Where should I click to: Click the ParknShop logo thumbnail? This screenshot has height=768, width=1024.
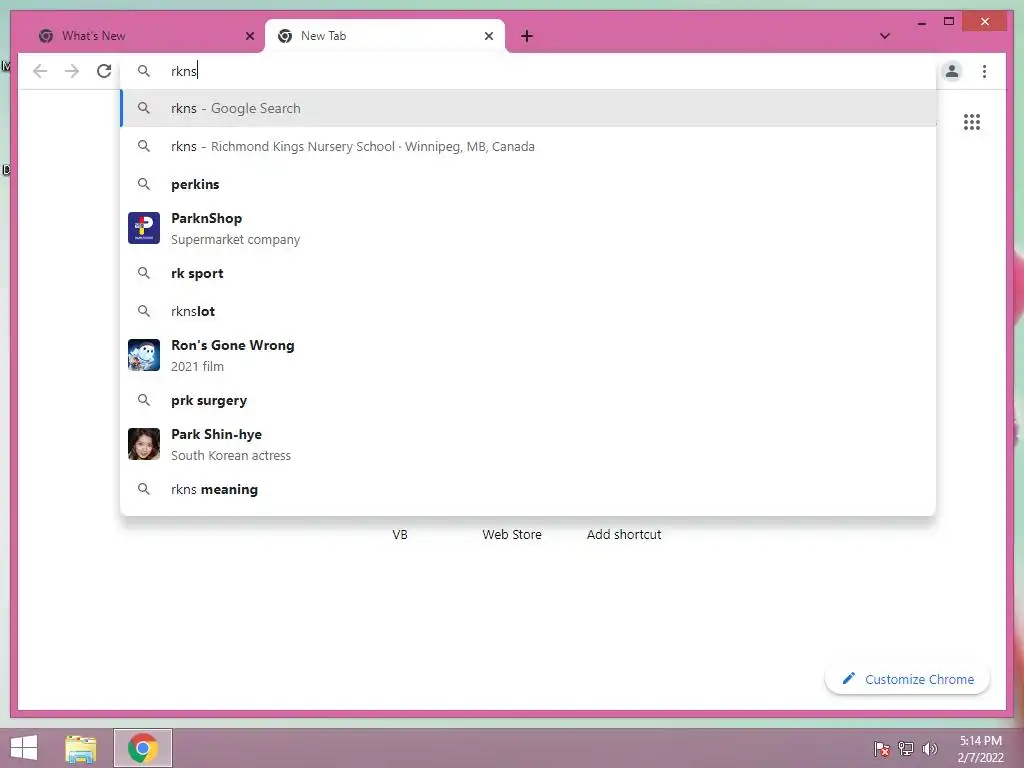pos(144,228)
